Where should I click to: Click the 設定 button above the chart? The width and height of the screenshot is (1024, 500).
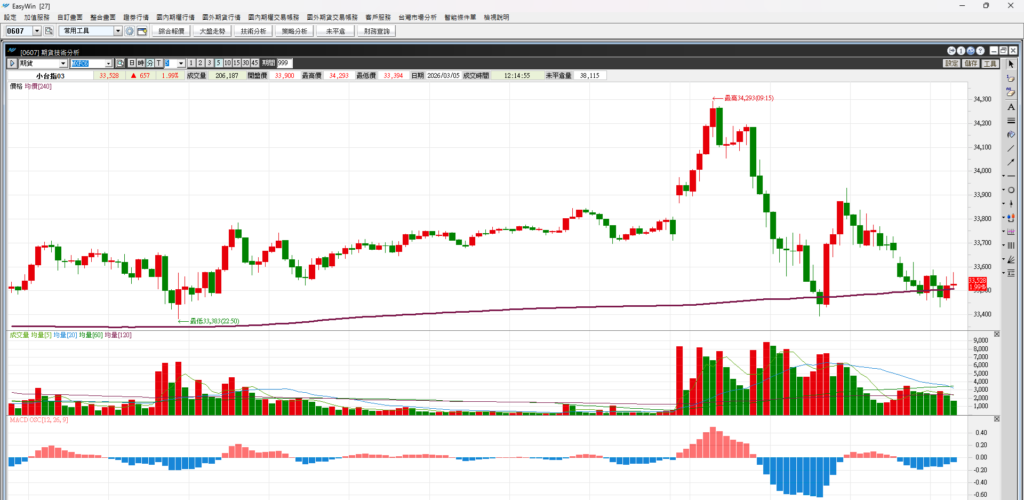pyautogui.click(x=951, y=63)
